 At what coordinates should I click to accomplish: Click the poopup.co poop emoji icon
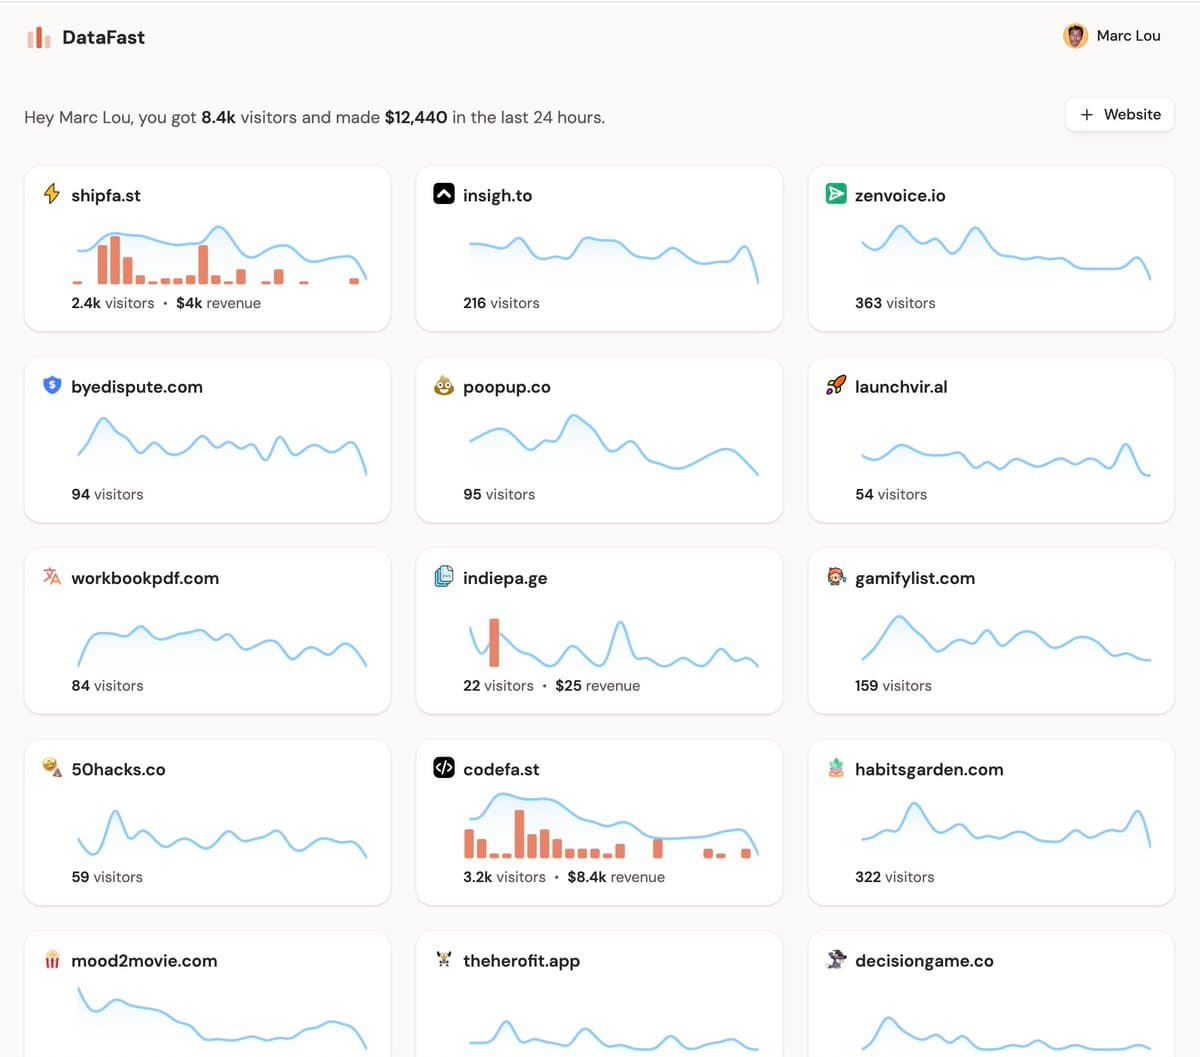point(444,385)
